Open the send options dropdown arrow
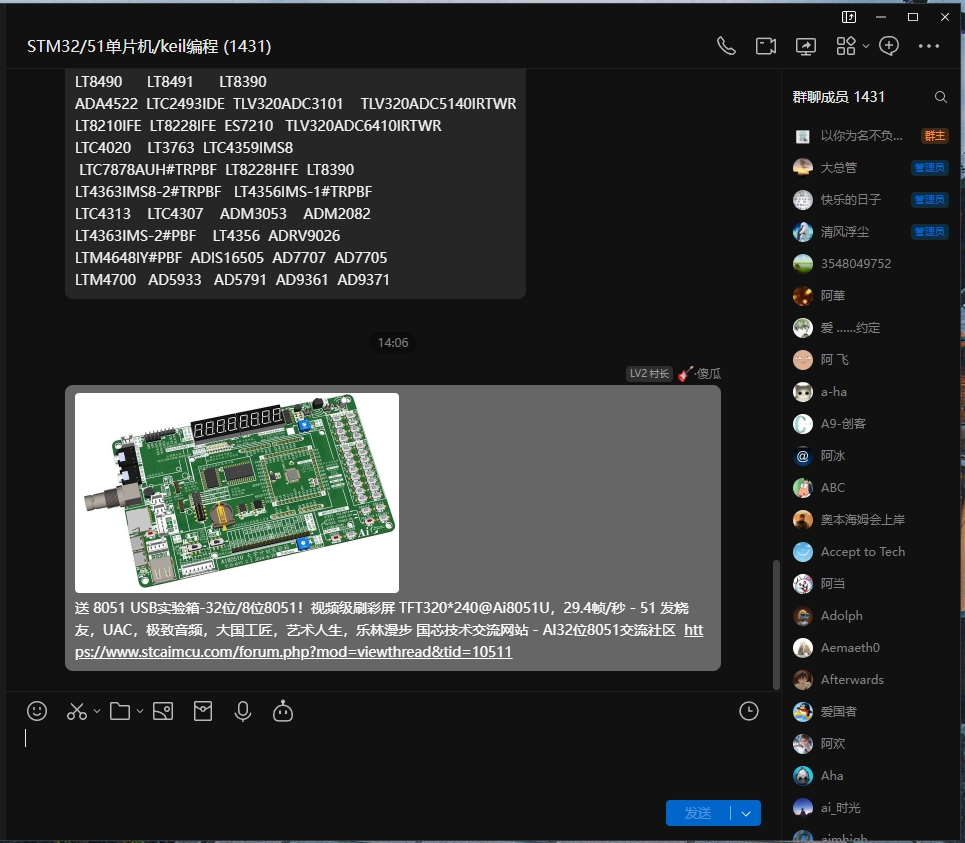This screenshot has height=843, width=965. coord(746,813)
